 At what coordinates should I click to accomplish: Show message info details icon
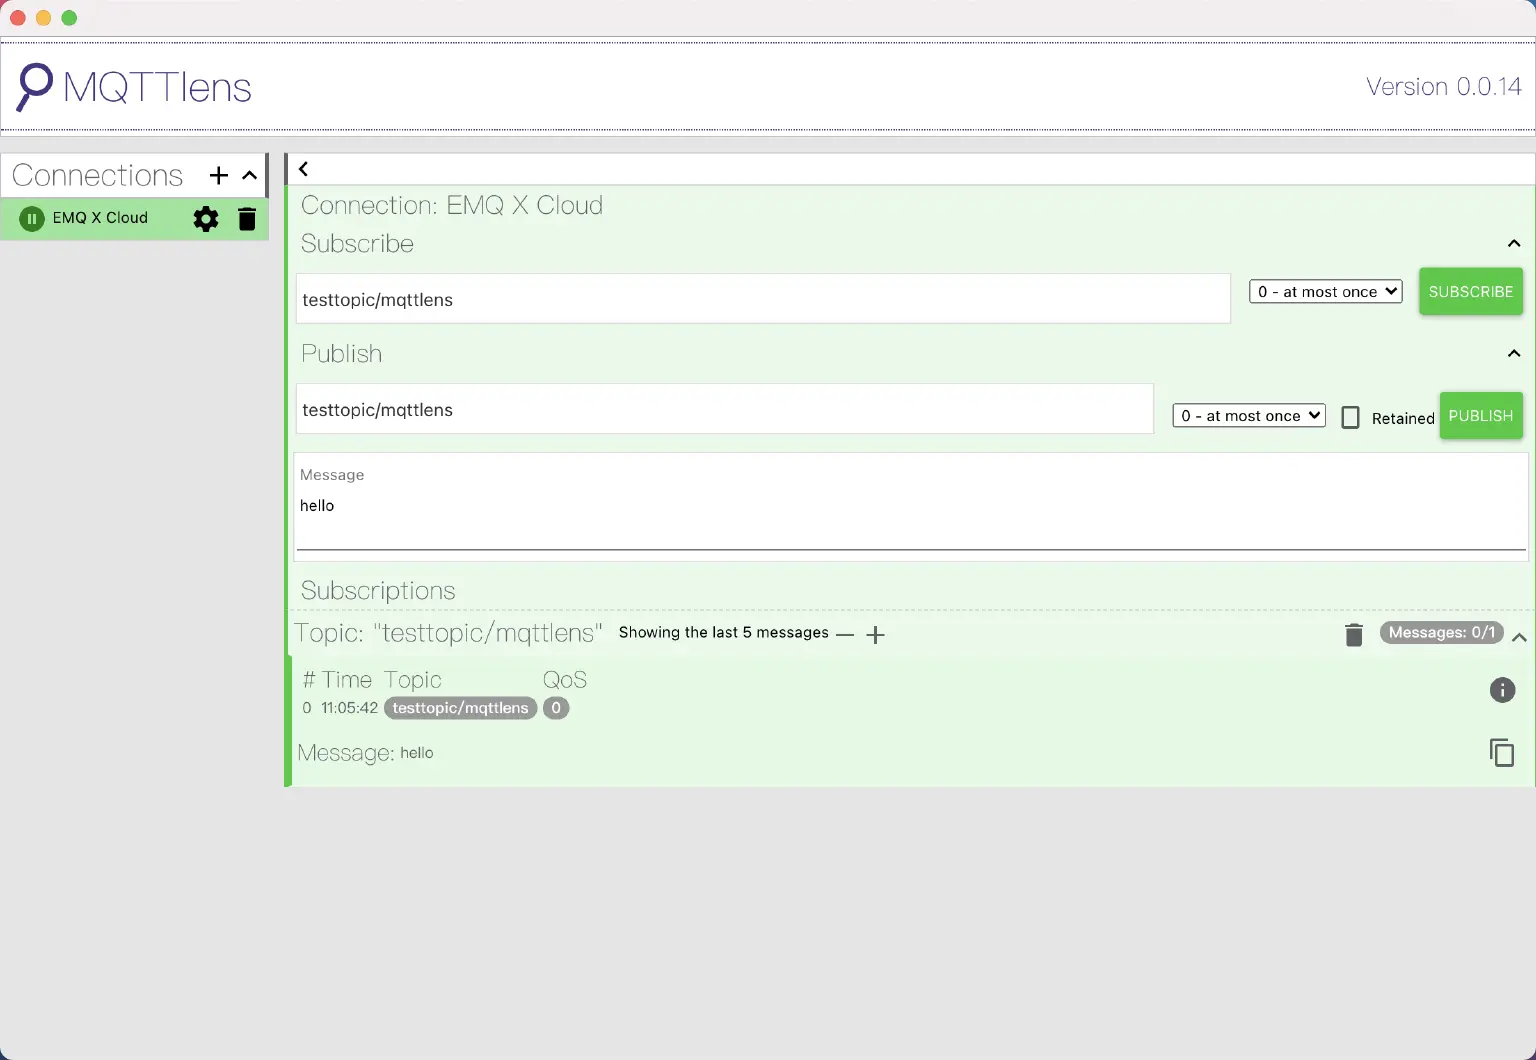[1502, 690]
